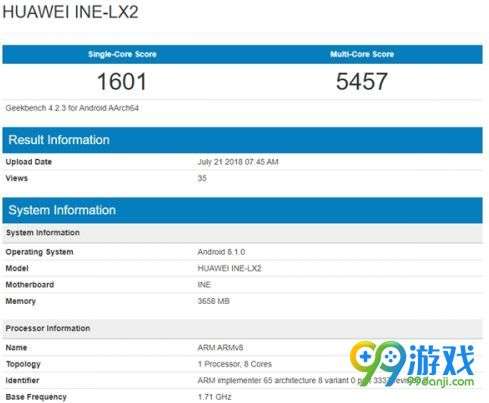Select the July 21 2018 upload date value
489x403 pixels.
pos(238,162)
